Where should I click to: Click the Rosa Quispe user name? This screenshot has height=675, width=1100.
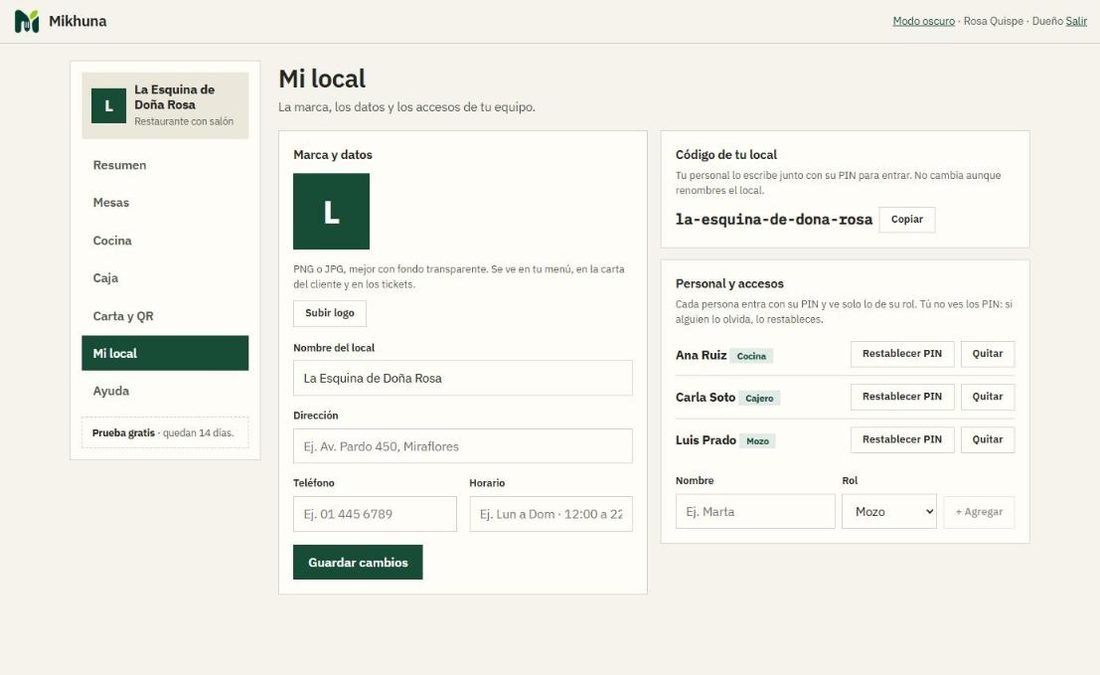[993, 21]
